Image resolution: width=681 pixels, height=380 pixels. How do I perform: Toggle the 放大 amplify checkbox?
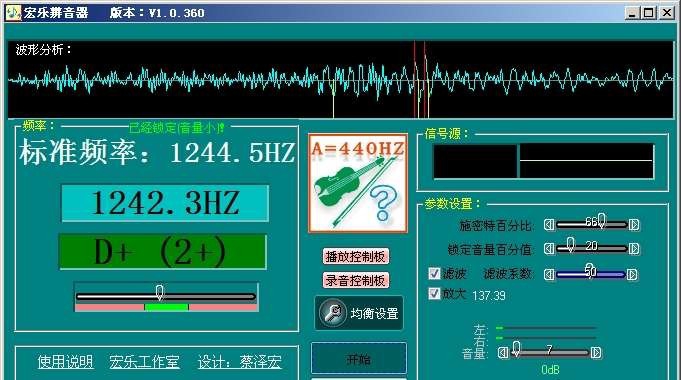434,294
